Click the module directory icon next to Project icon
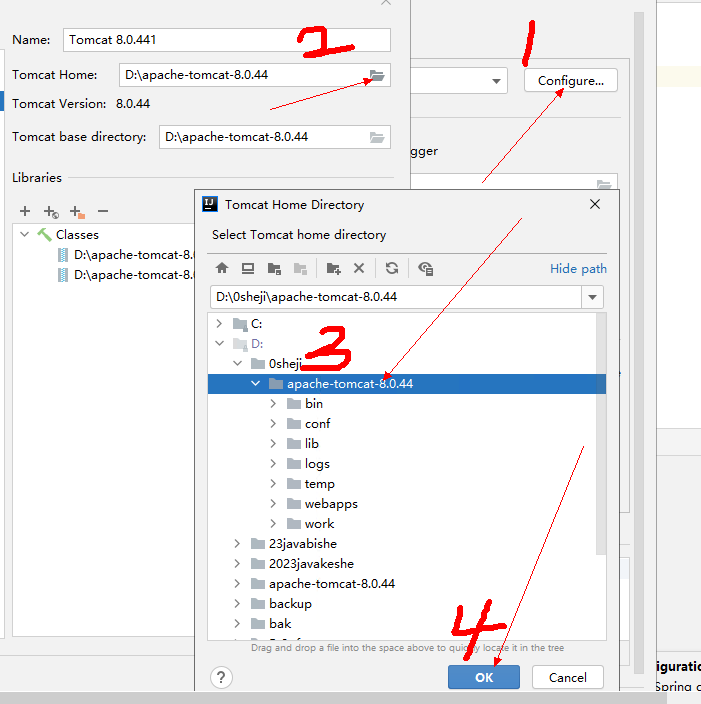Screen dimensions: 701x704 pyautogui.click(x=300, y=268)
